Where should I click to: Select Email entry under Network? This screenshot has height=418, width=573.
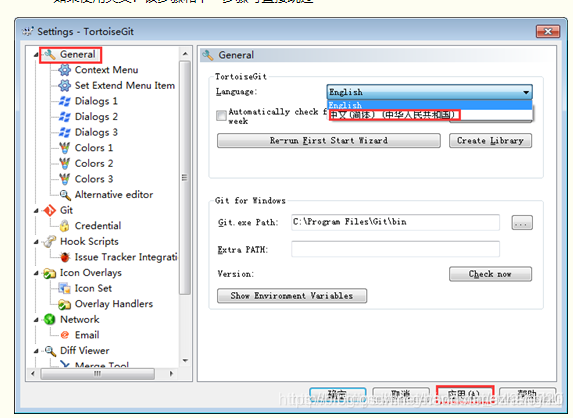[x=87, y=335]
